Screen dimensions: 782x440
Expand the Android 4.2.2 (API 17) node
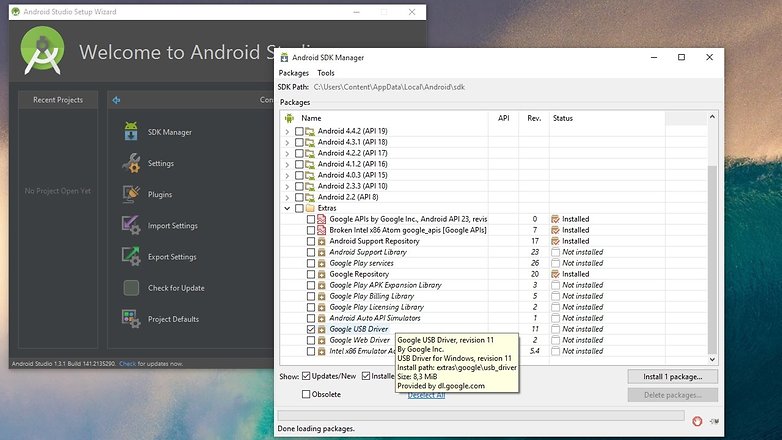(287, 153)
